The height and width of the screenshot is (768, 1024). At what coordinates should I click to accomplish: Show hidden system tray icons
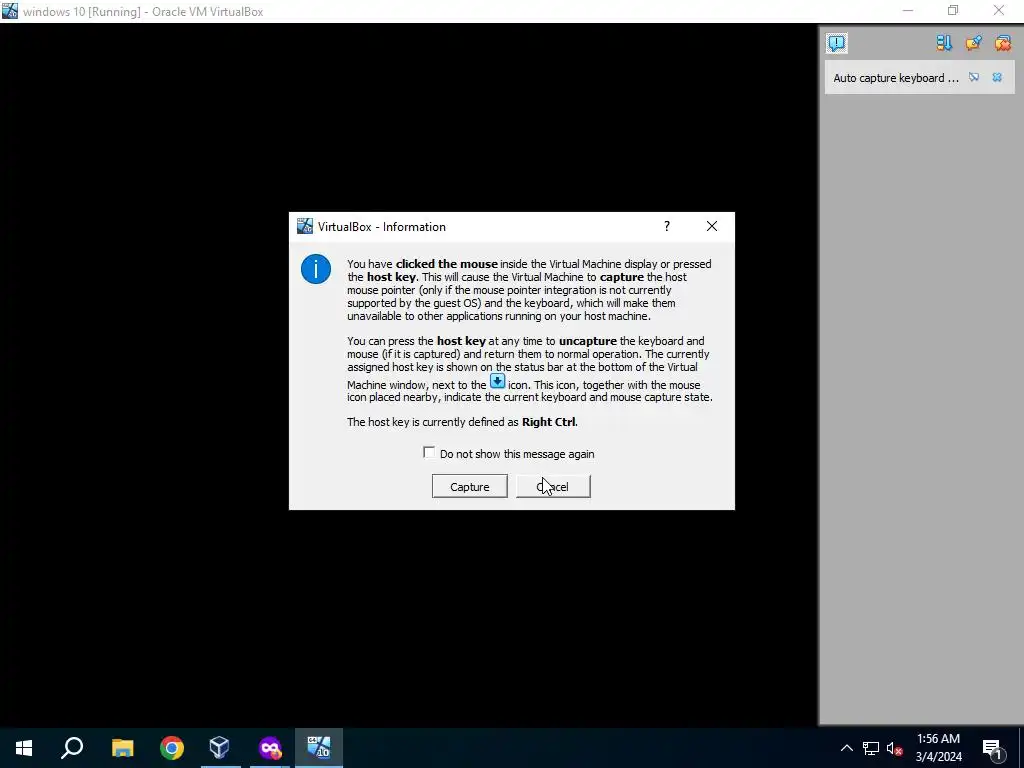tap(846, 748)
